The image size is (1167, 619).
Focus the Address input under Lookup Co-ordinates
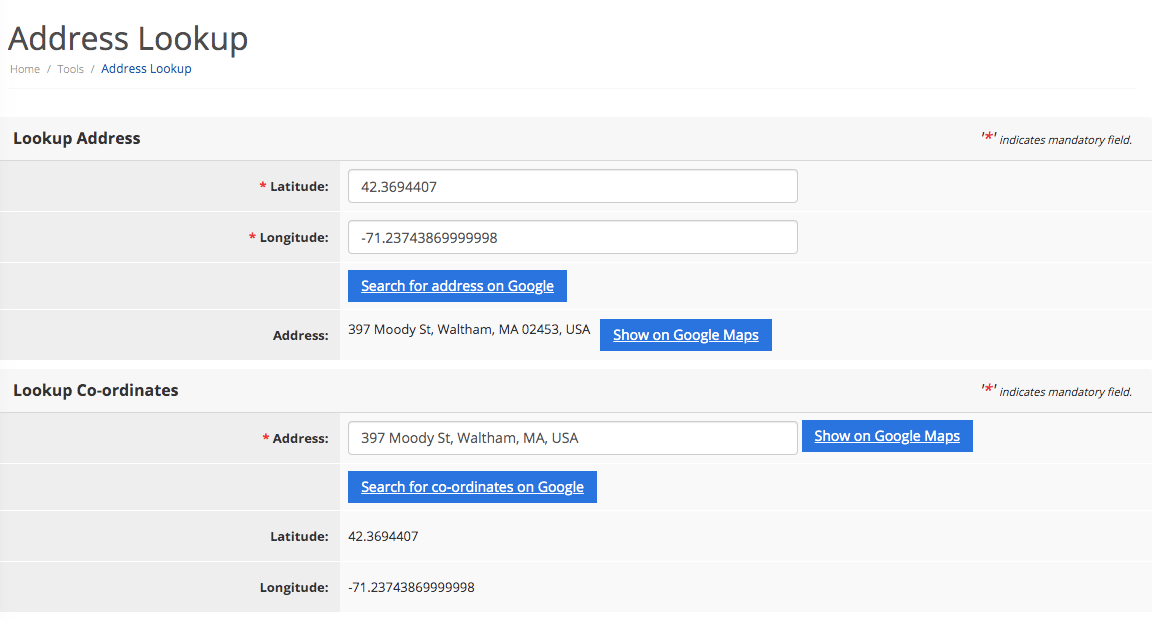click(572, 437)
